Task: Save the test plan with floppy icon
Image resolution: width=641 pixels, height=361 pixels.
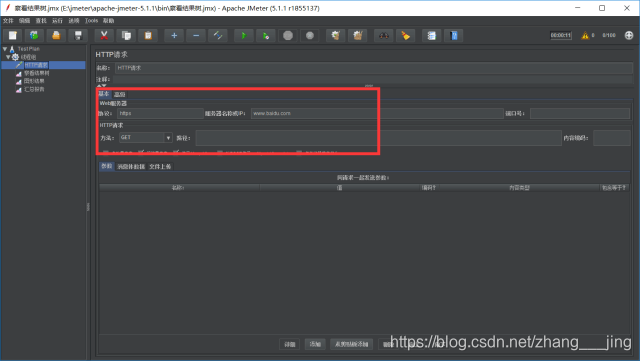Action: click(78, 36)
